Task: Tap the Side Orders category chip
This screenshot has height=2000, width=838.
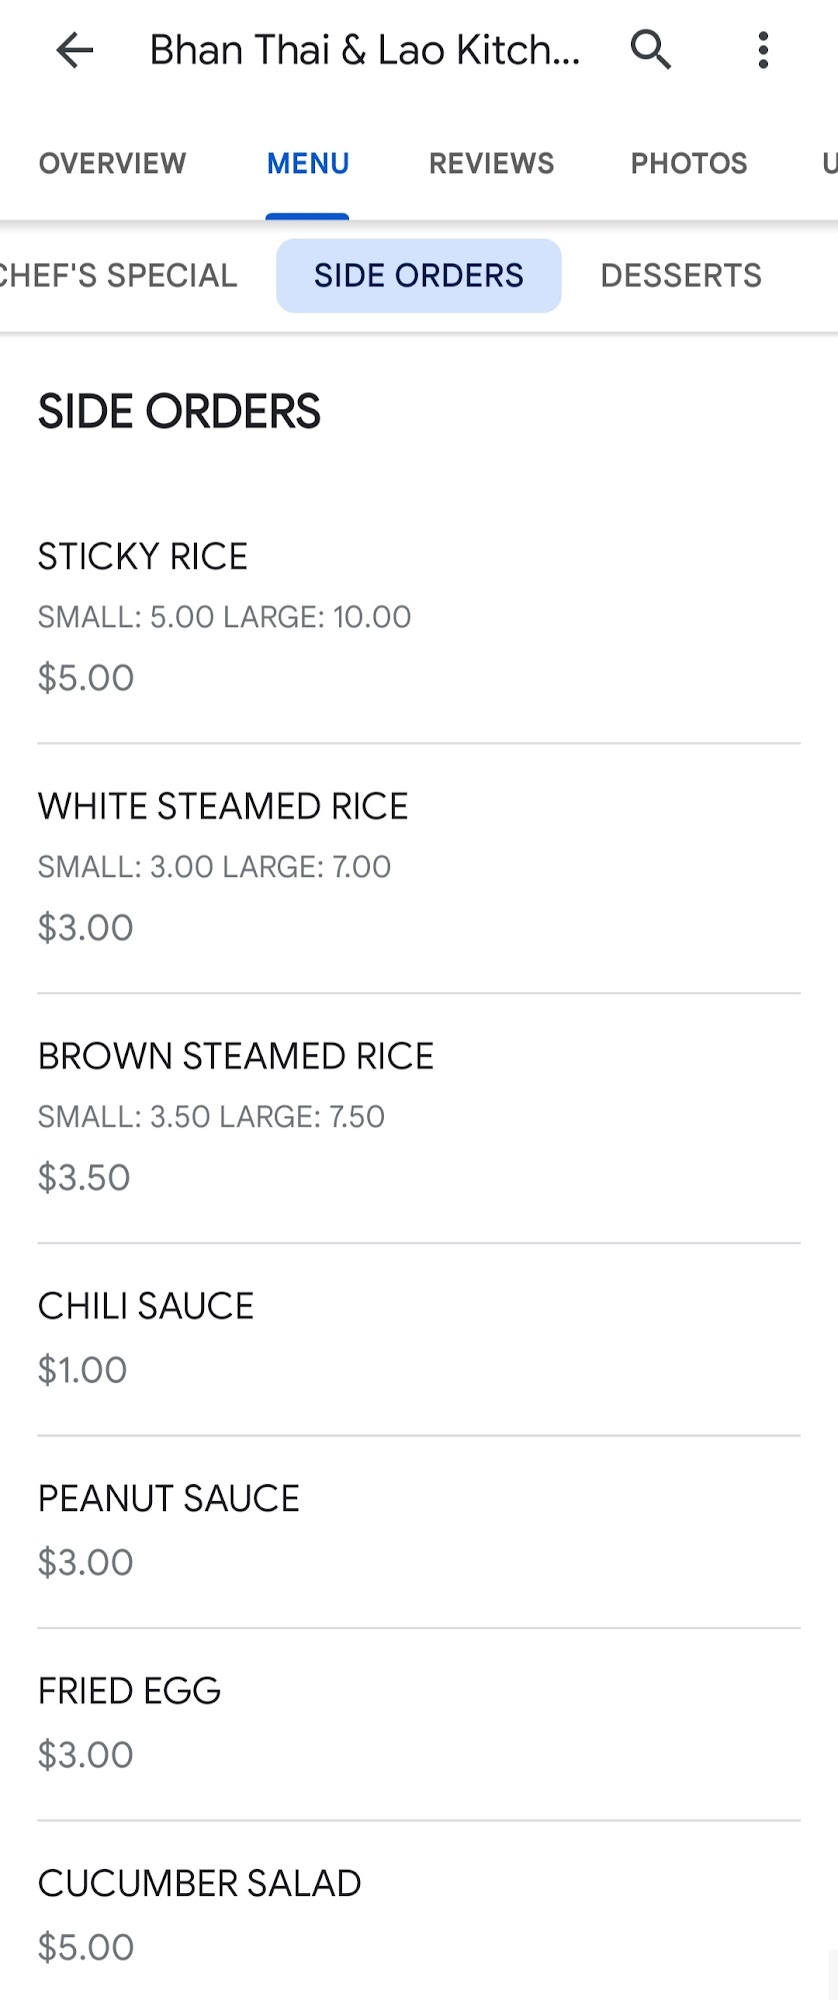Action: tap(418, 276)
